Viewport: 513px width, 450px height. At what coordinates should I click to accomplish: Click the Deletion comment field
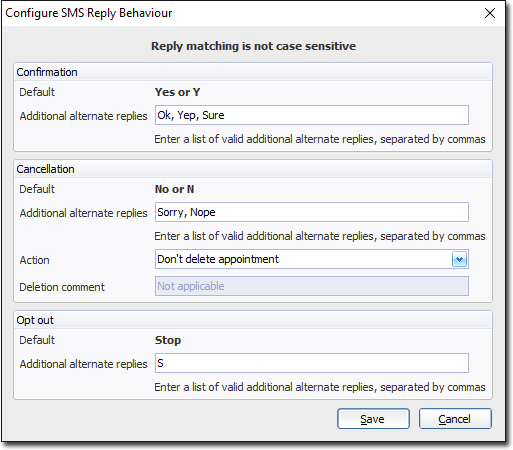point(312,286)
